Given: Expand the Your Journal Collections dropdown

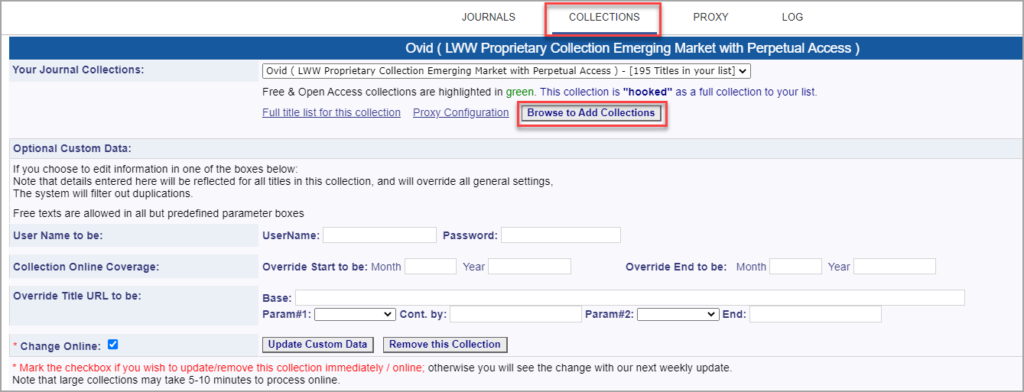Looking at the screenshot, I should [x=507, y=71].
